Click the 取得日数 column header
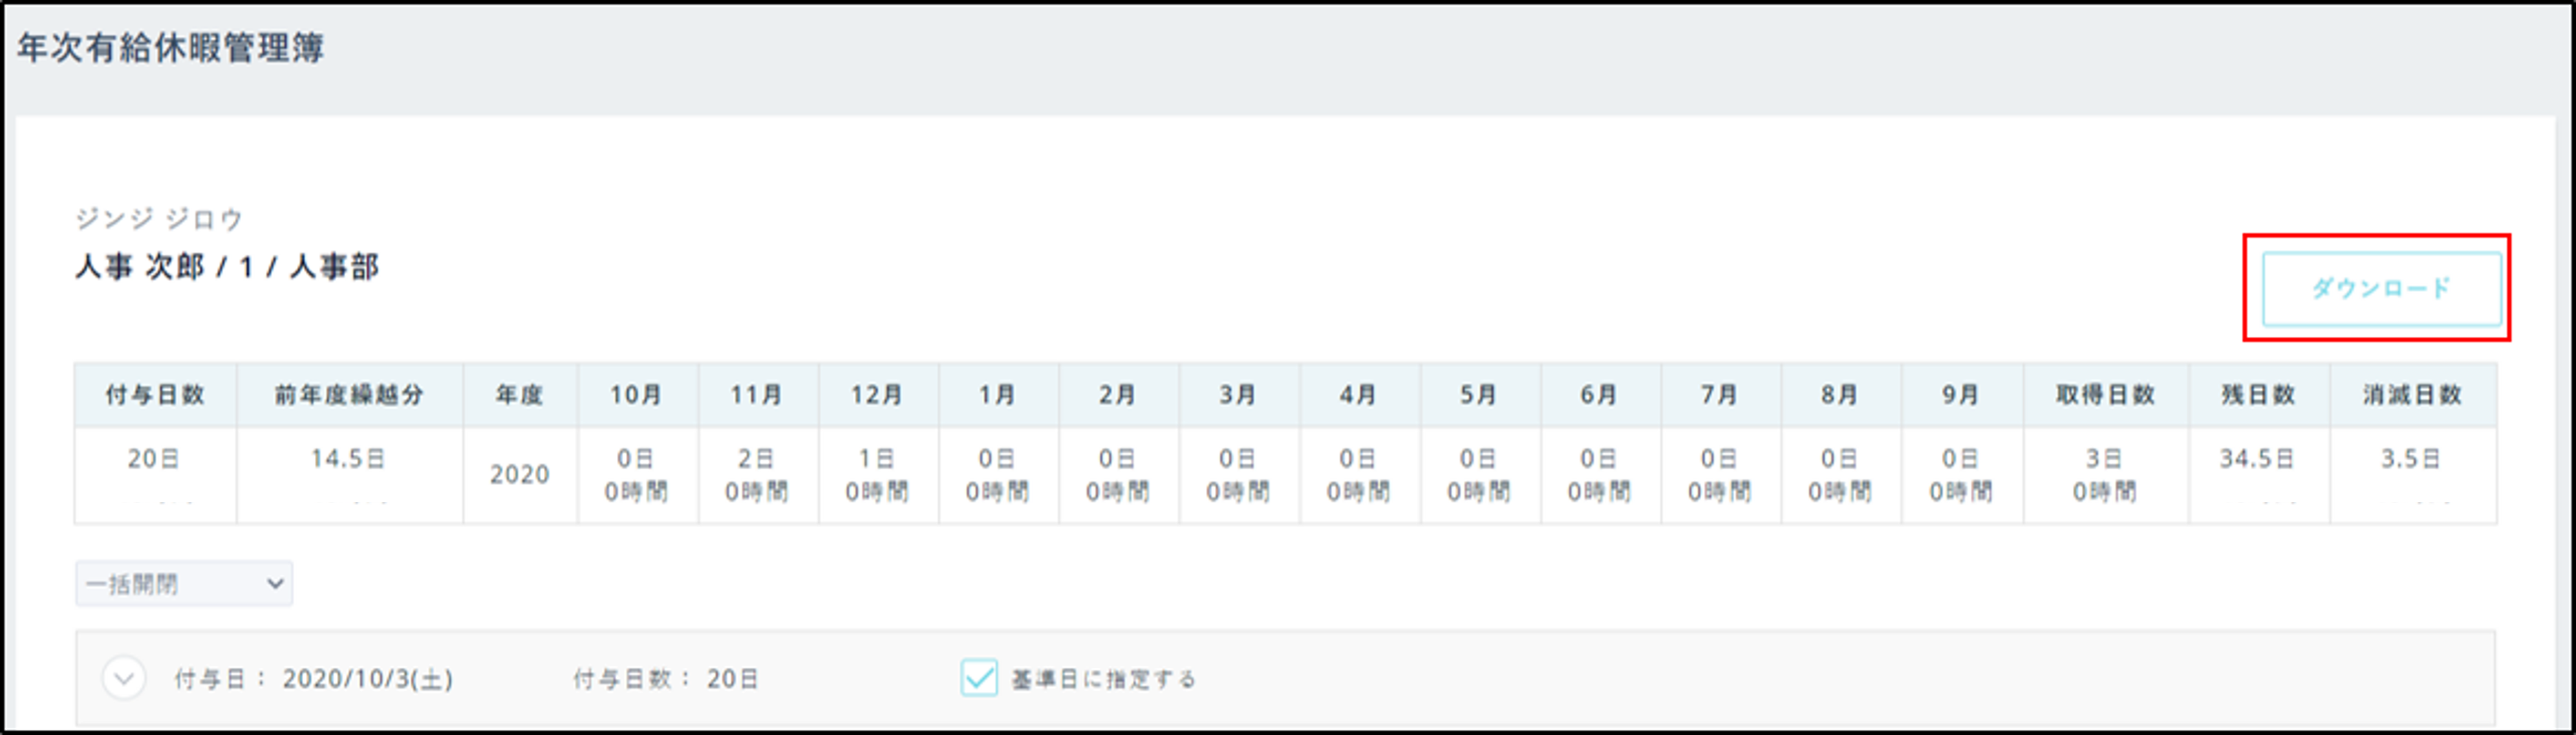 point(2105,395)
